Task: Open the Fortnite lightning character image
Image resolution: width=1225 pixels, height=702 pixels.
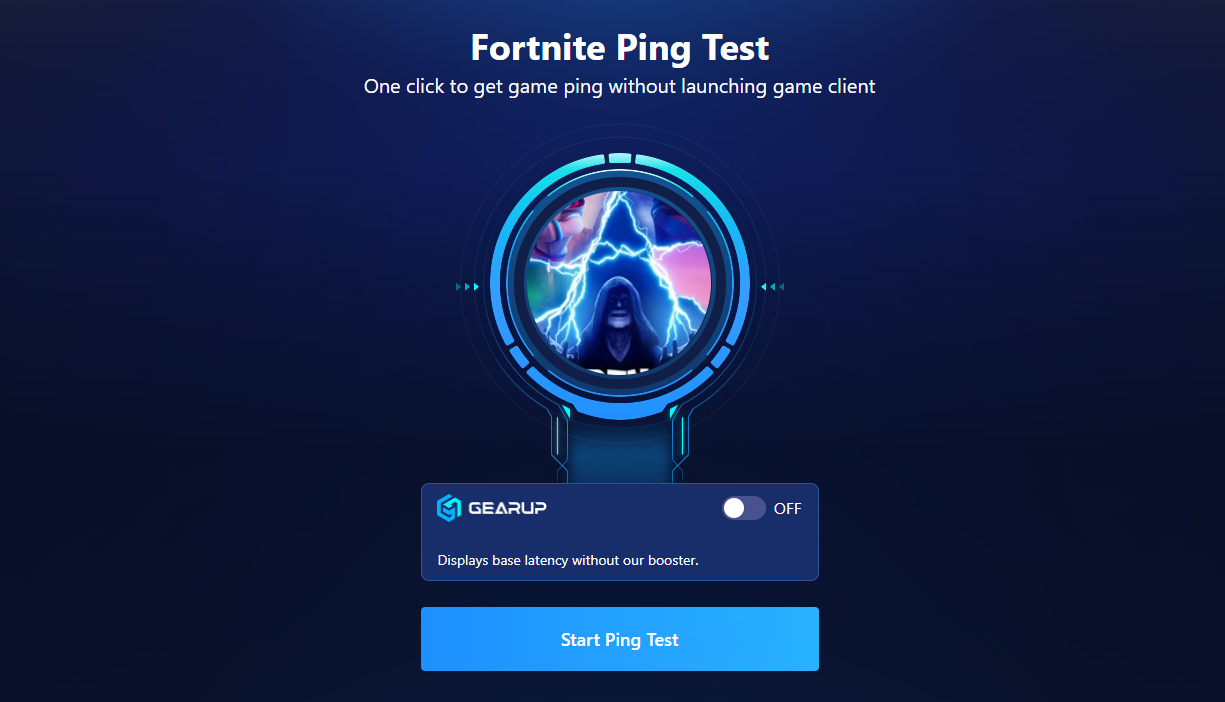Action: coord(619,281)
